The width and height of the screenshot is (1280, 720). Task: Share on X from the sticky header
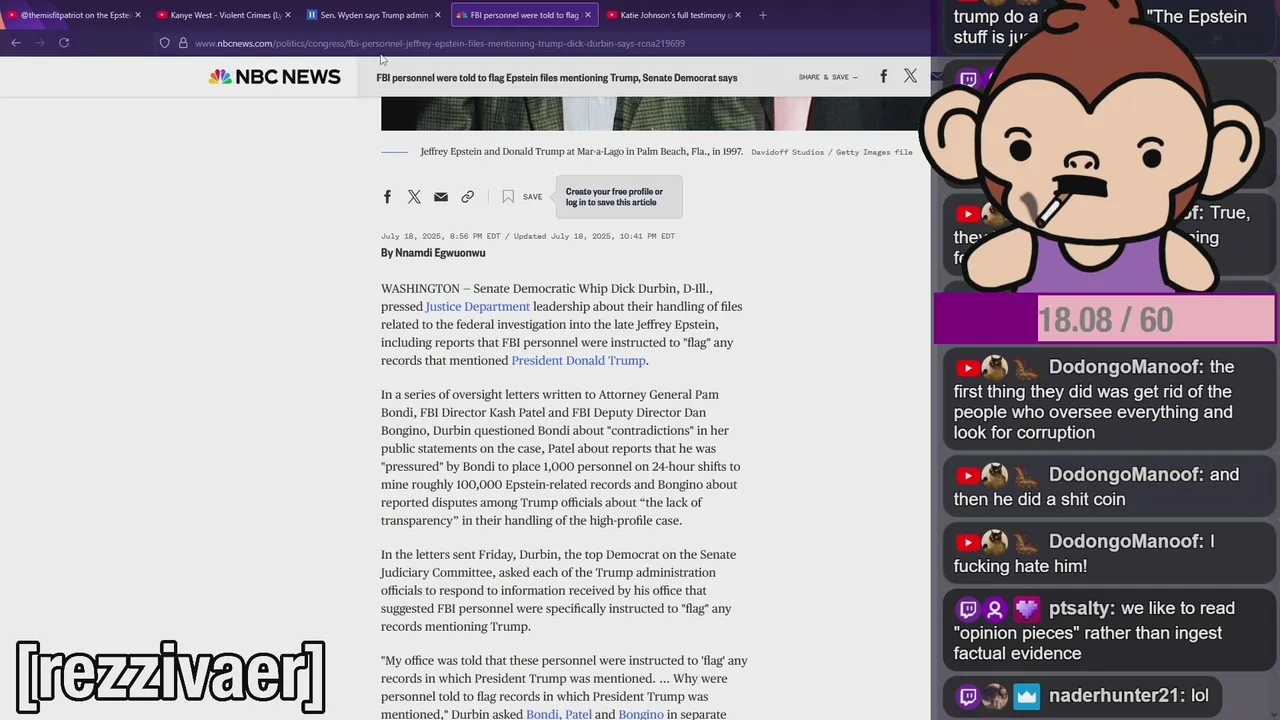pyautogui.click(x=910, y=76)
